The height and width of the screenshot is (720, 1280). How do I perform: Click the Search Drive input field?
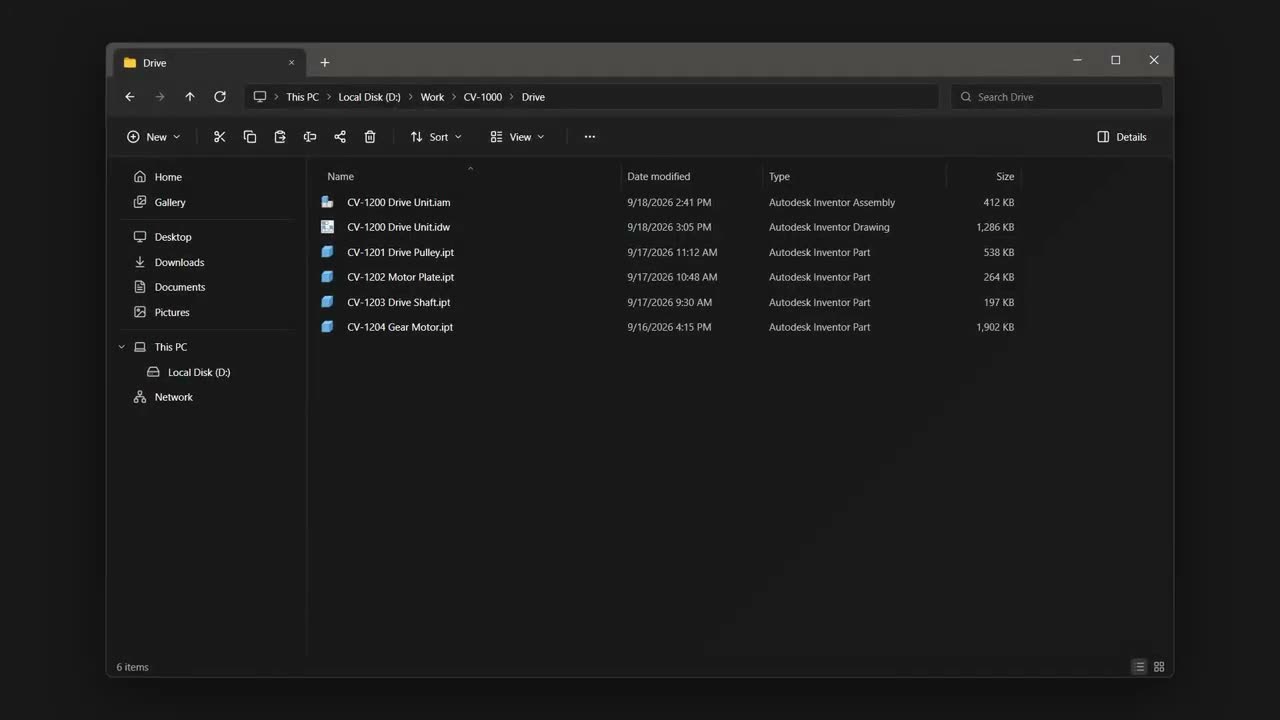tap(1057, 97)
